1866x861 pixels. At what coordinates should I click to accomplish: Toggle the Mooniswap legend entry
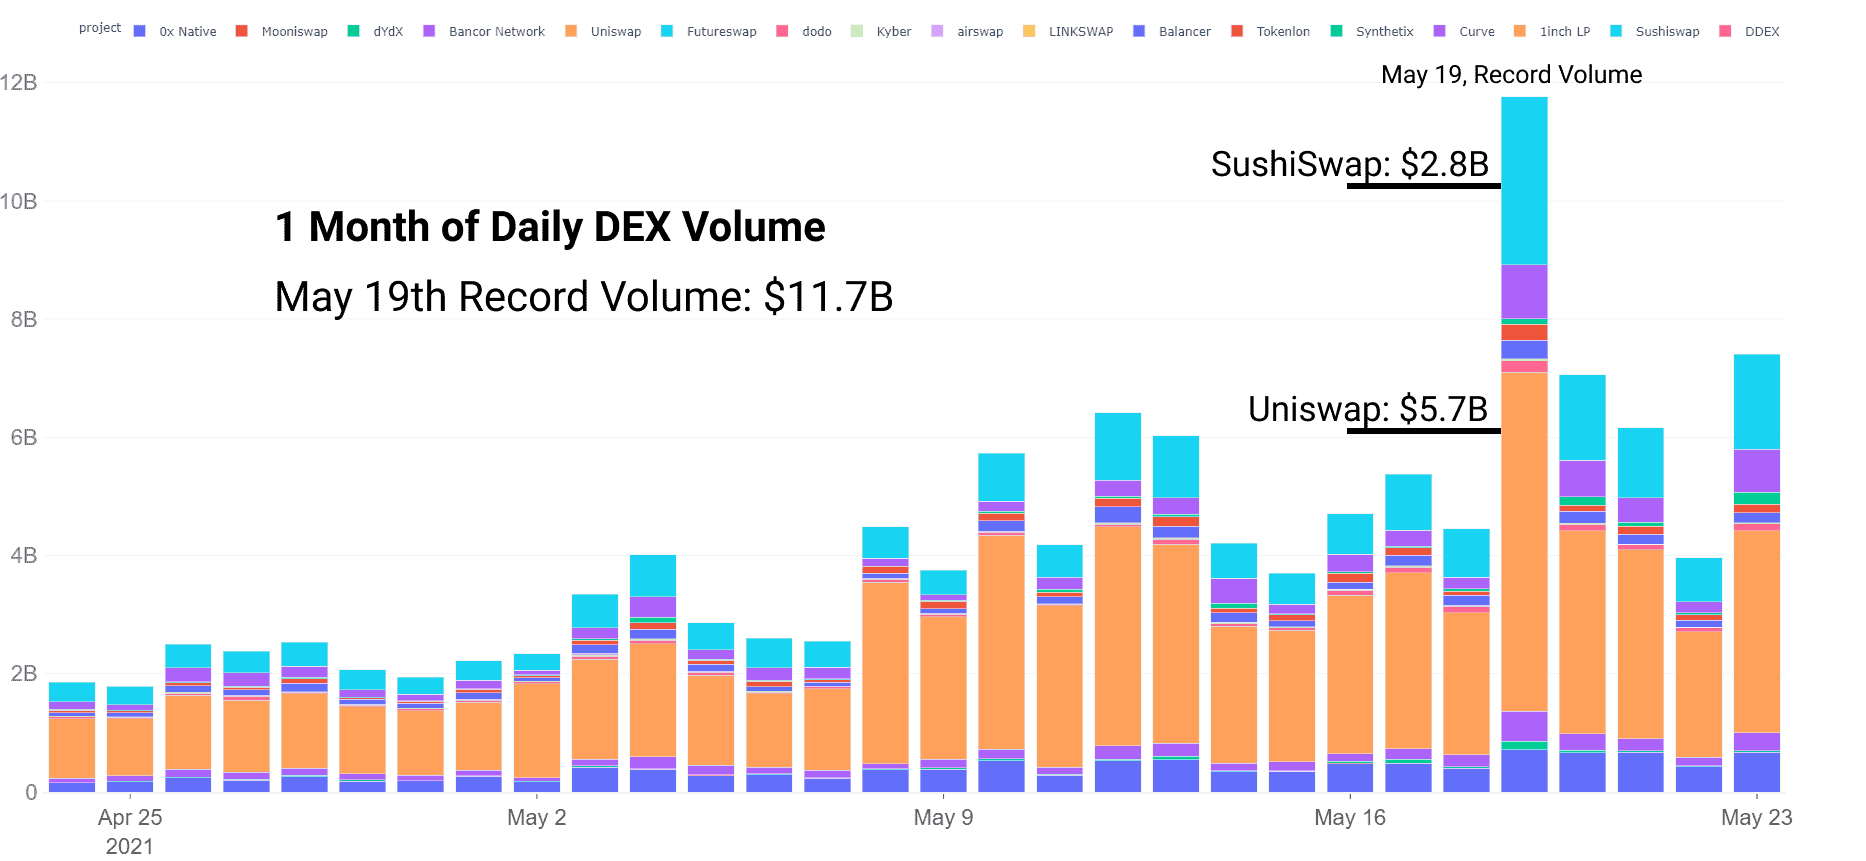tap(282, 31)
